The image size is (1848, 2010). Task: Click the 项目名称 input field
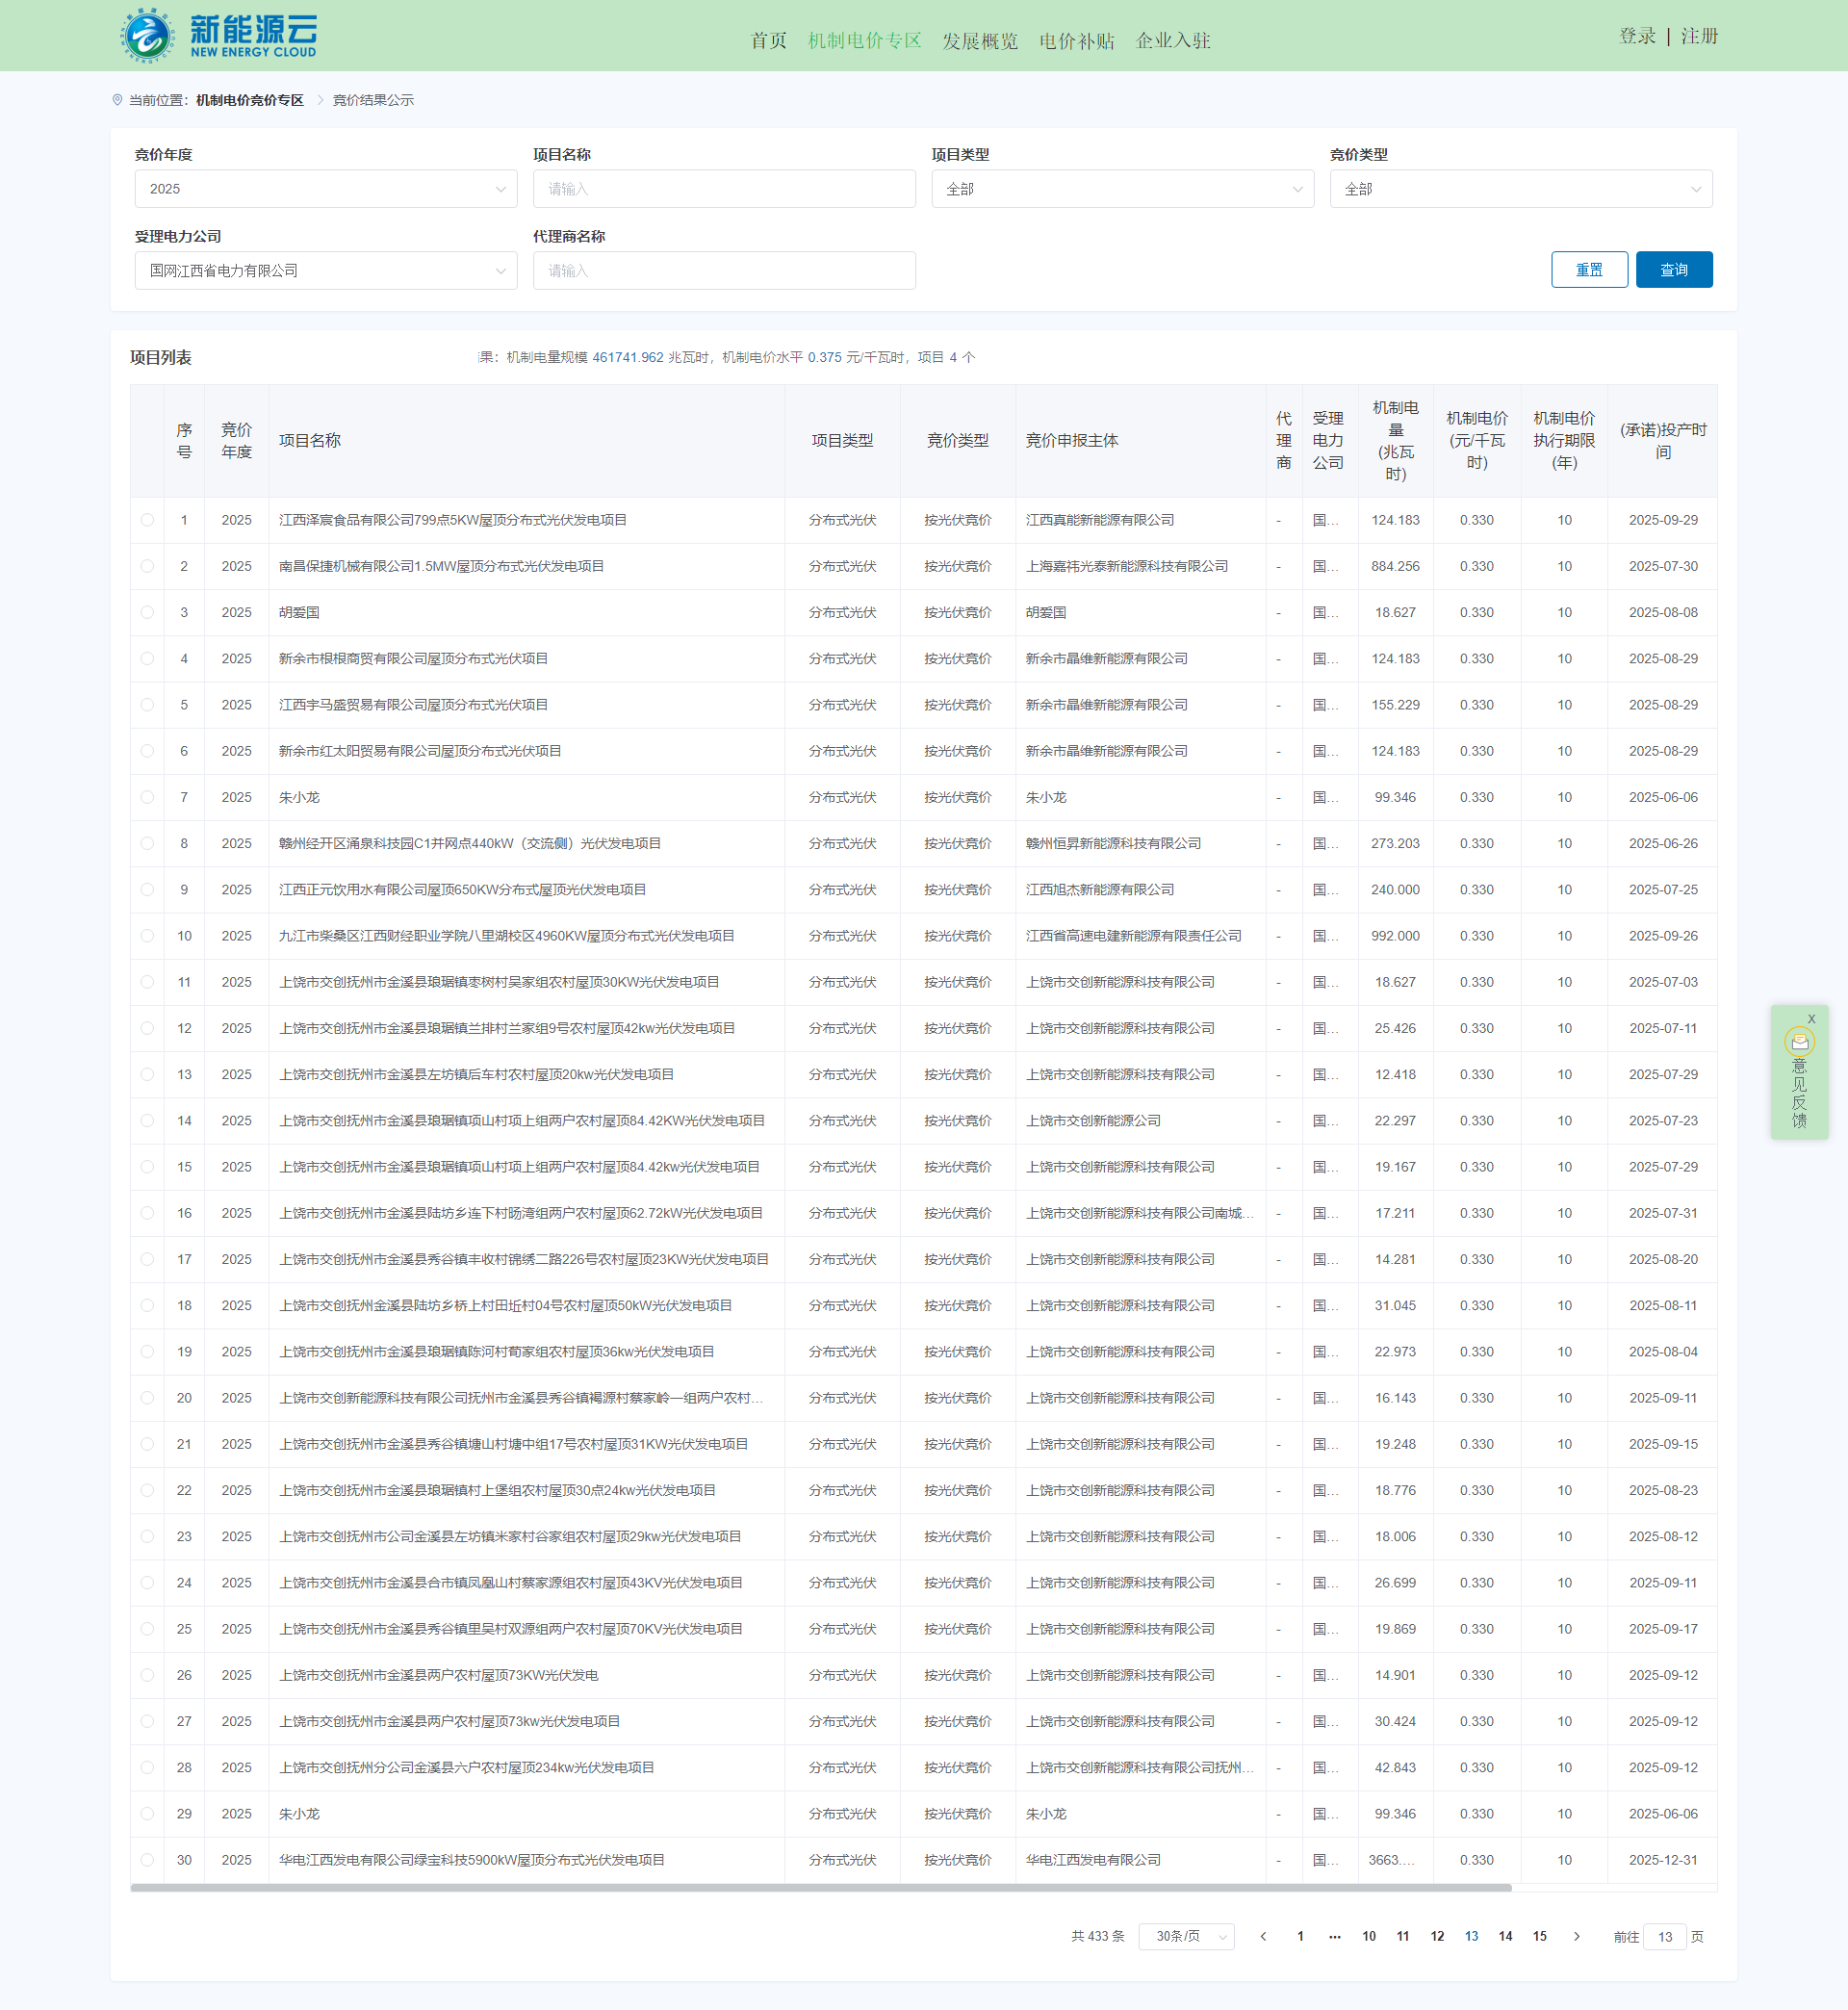coord(724,189)
